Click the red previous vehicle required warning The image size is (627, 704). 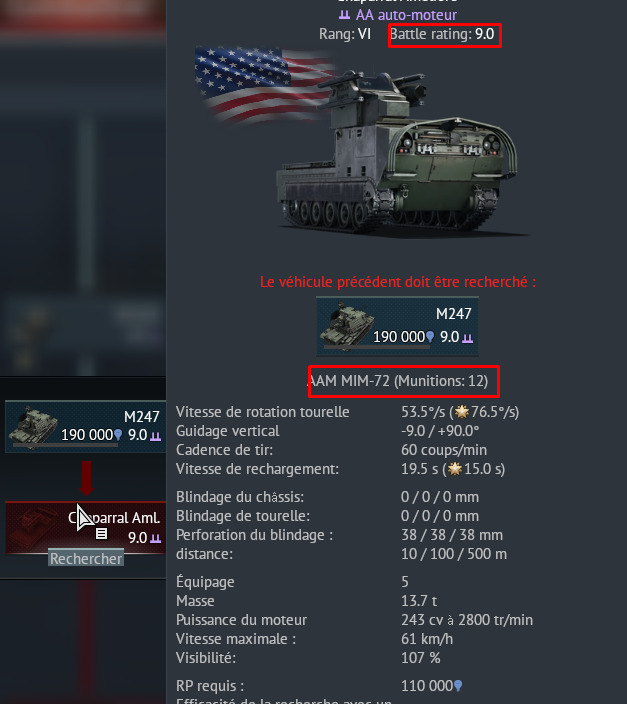pyautogui.click(x=398, y=282)
